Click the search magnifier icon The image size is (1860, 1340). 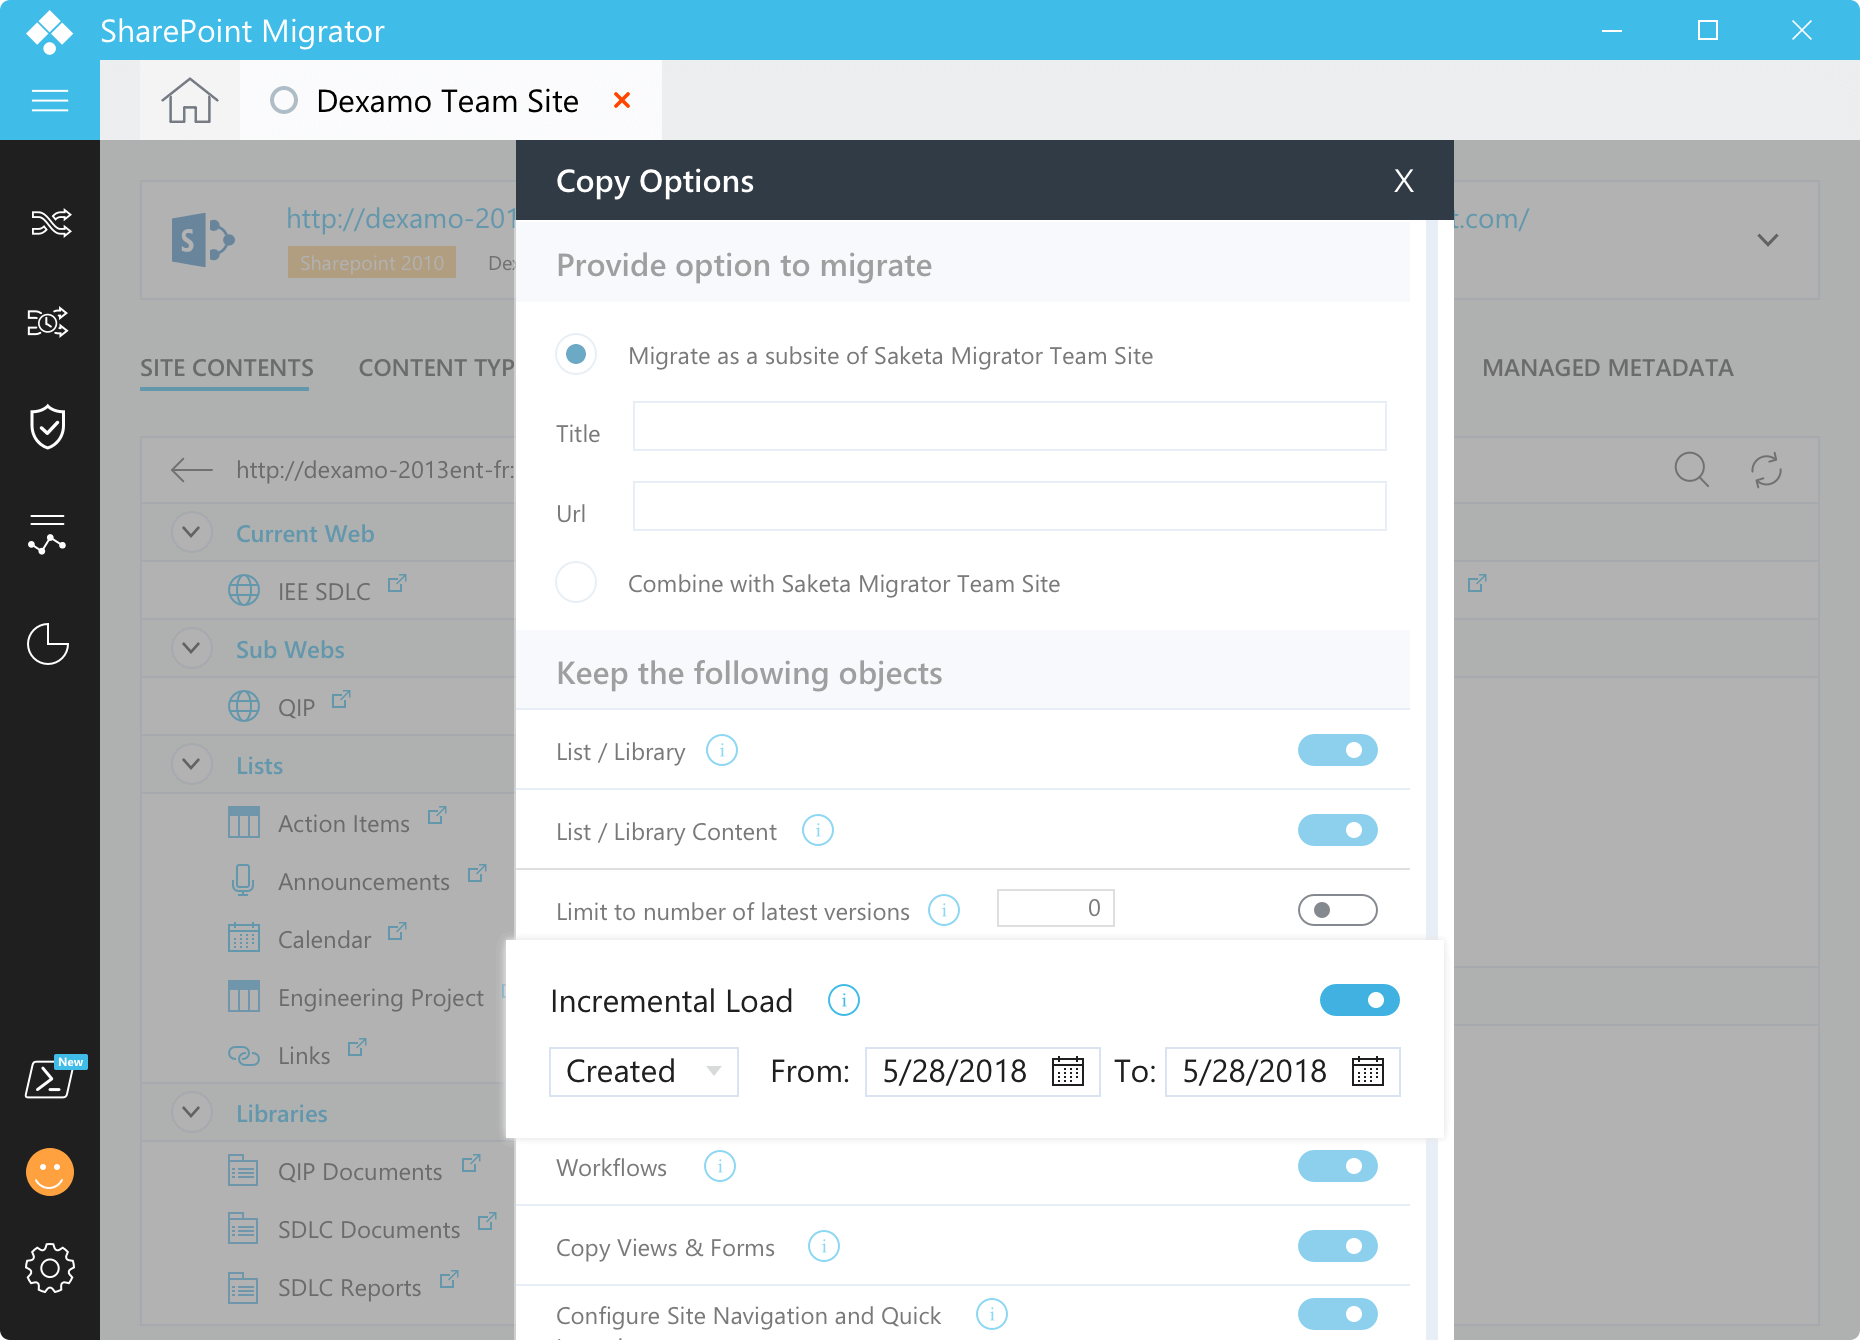[1691, 469]
